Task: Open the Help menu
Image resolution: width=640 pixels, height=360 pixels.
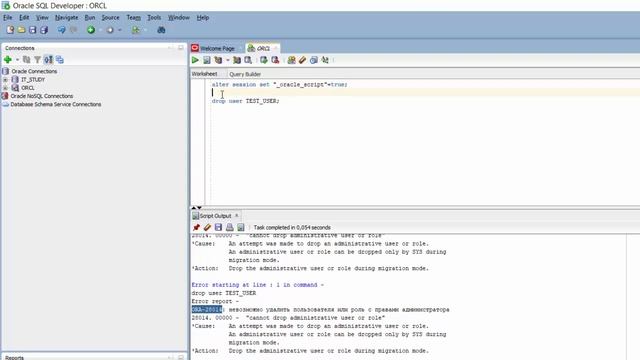Action: (202, 18)
